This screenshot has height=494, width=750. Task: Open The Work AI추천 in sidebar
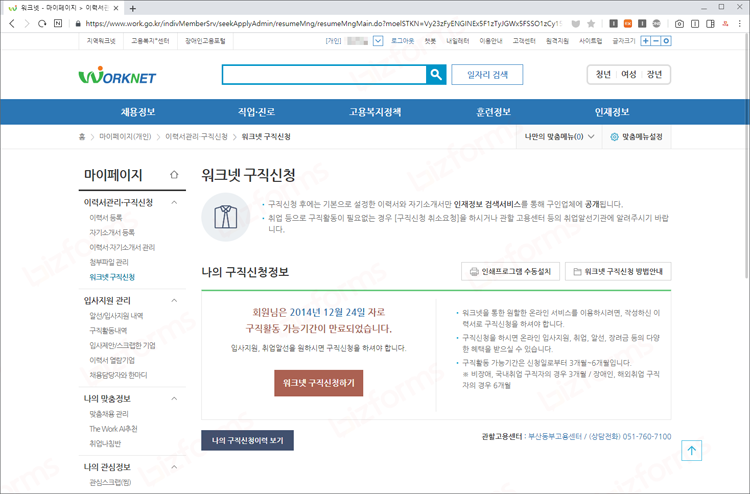[x=113, y=429]
